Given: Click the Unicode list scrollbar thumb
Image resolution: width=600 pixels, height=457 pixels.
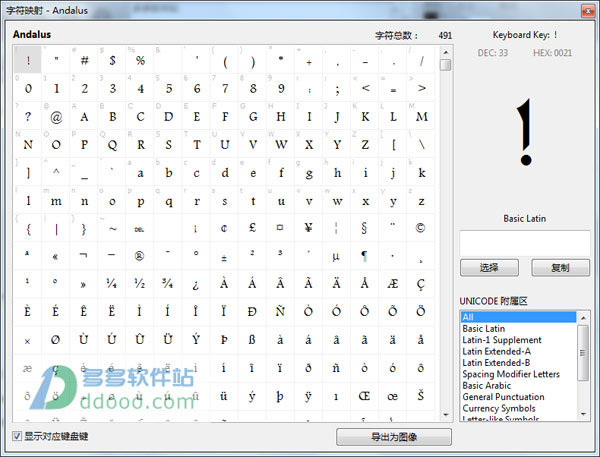Looking at the screenshot, I should point(583,353).
